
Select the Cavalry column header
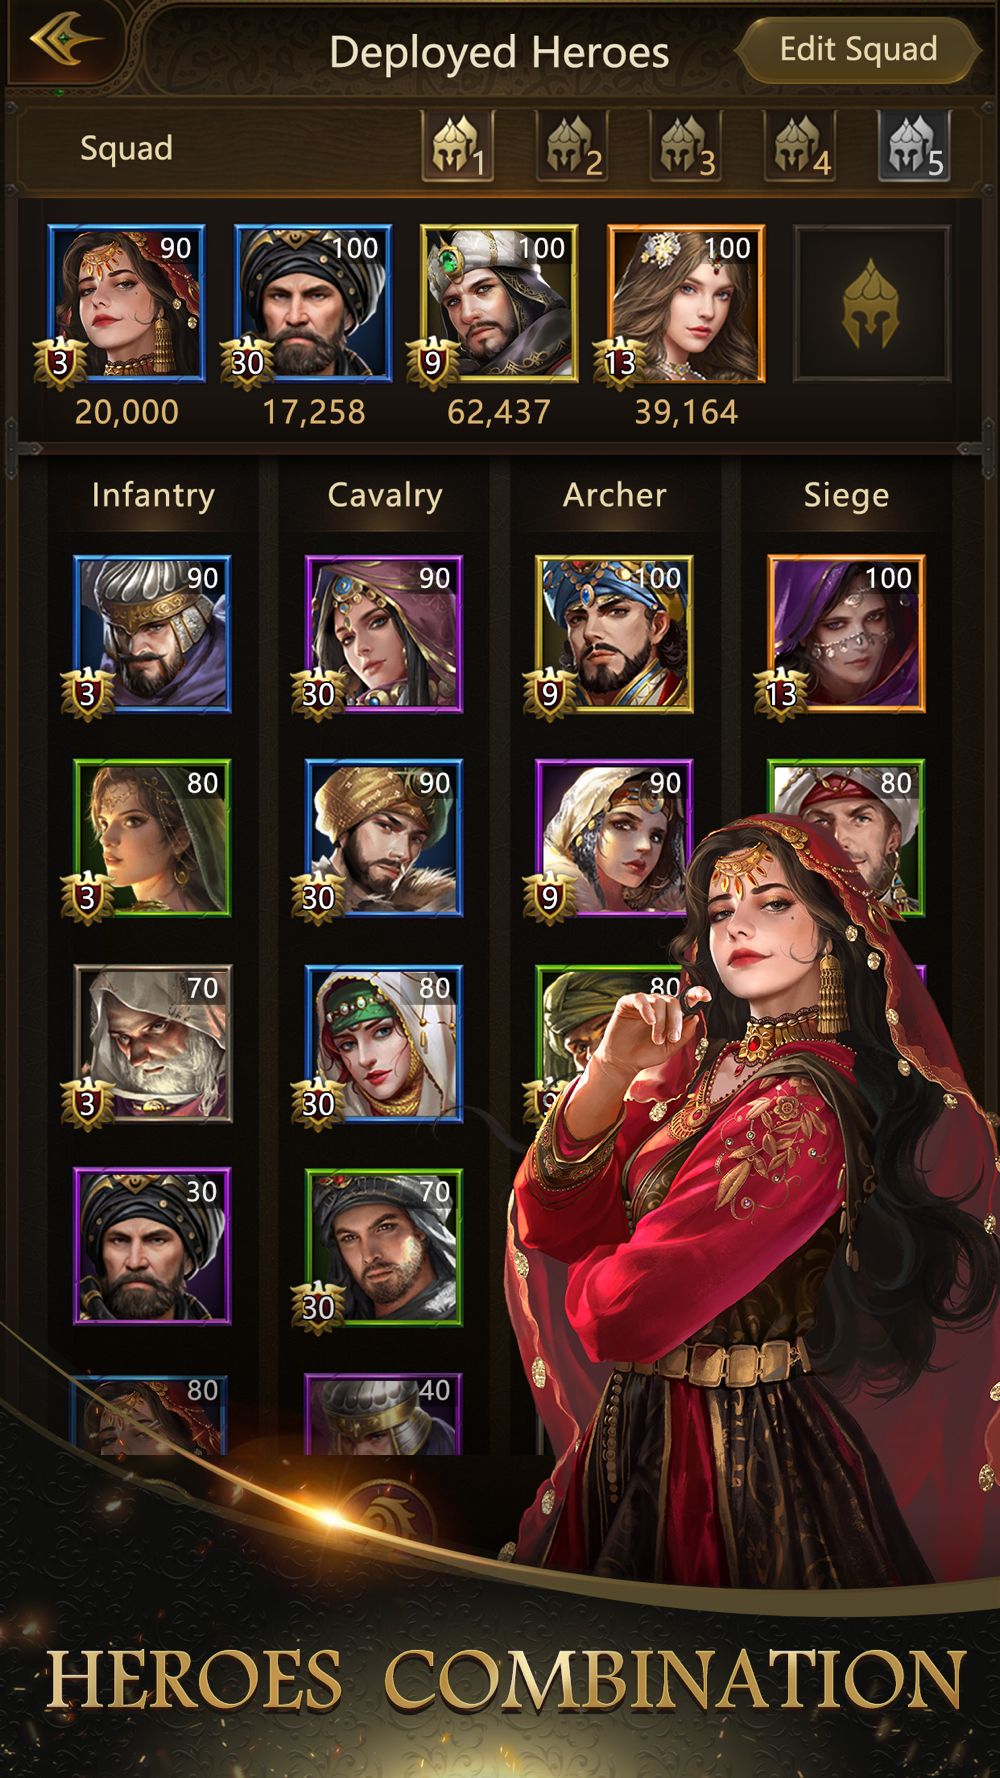coord(385,495)
